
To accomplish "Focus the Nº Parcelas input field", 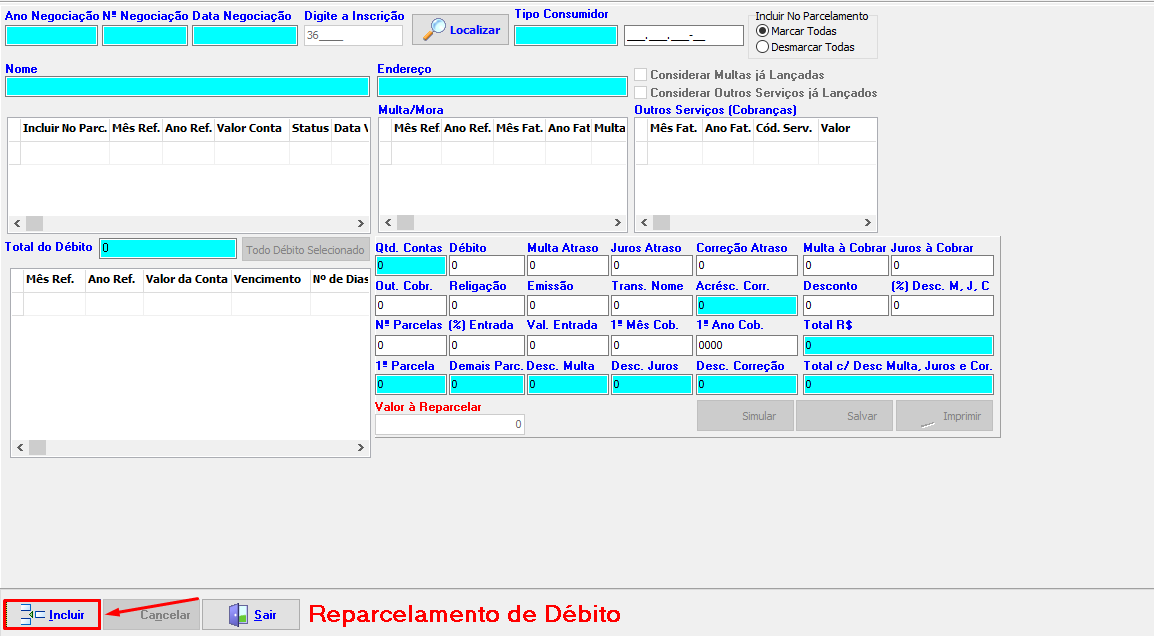I will point(410,345).
